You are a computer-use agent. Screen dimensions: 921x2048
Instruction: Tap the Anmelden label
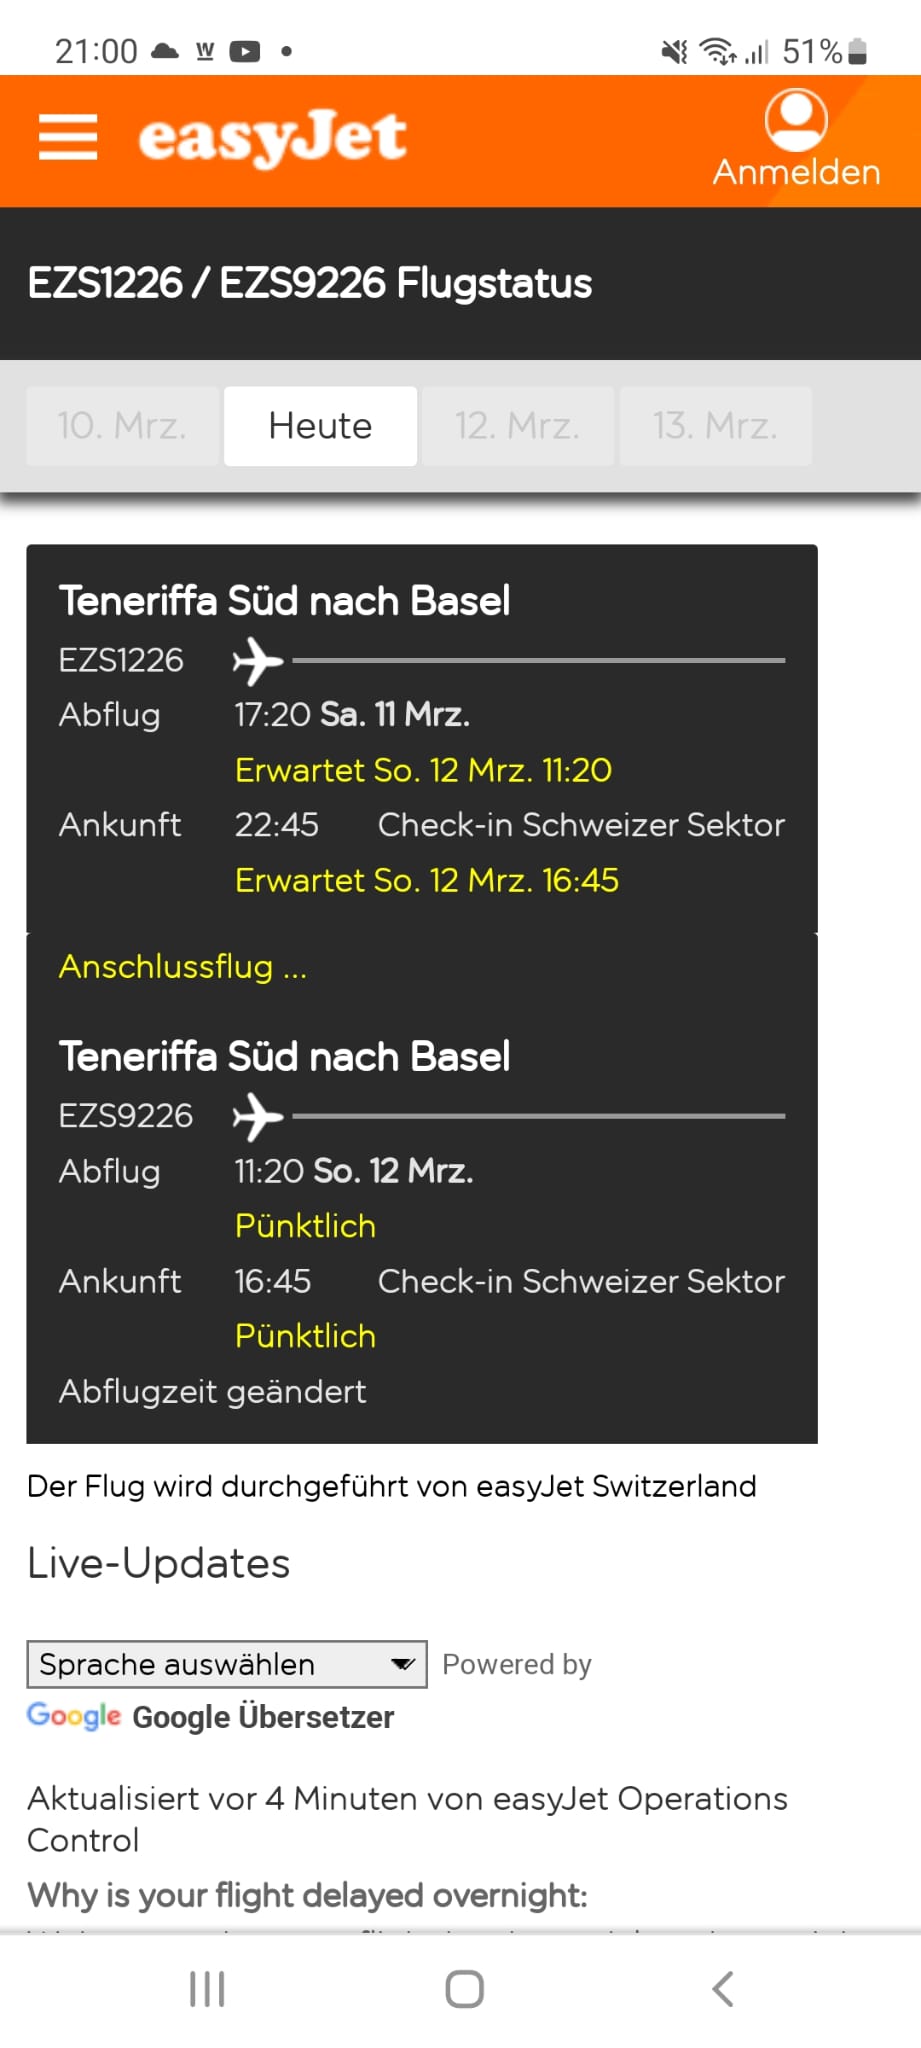click(x=796, y=172)
